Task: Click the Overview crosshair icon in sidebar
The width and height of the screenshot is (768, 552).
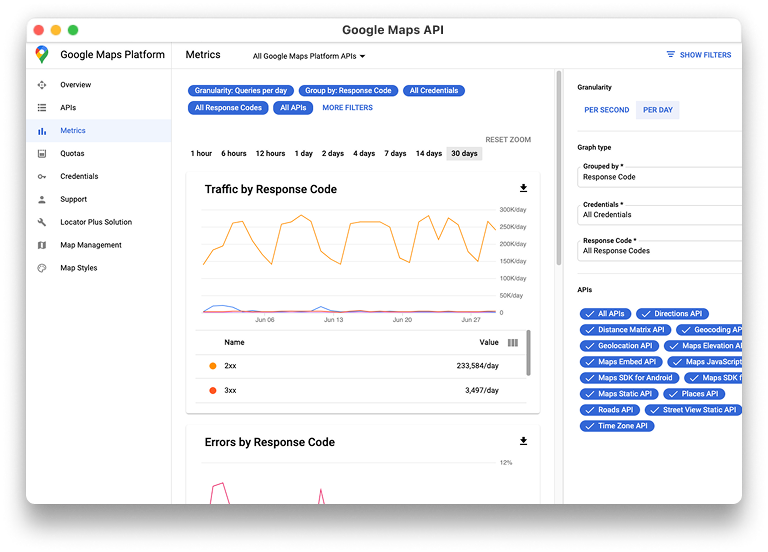Action: coord(42,85)
